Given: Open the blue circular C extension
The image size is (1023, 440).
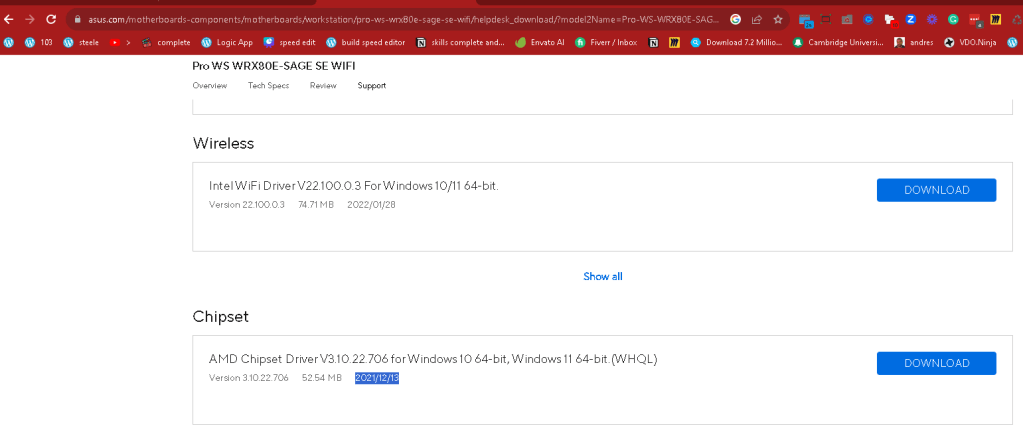Looking at the screenshot, I should [x=868, y=20].
